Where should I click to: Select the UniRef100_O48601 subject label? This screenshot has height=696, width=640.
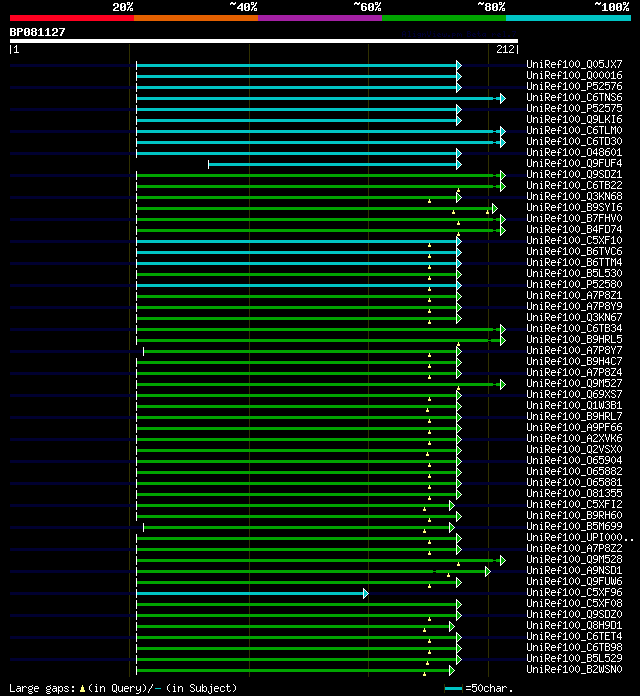tap(574, 153)
